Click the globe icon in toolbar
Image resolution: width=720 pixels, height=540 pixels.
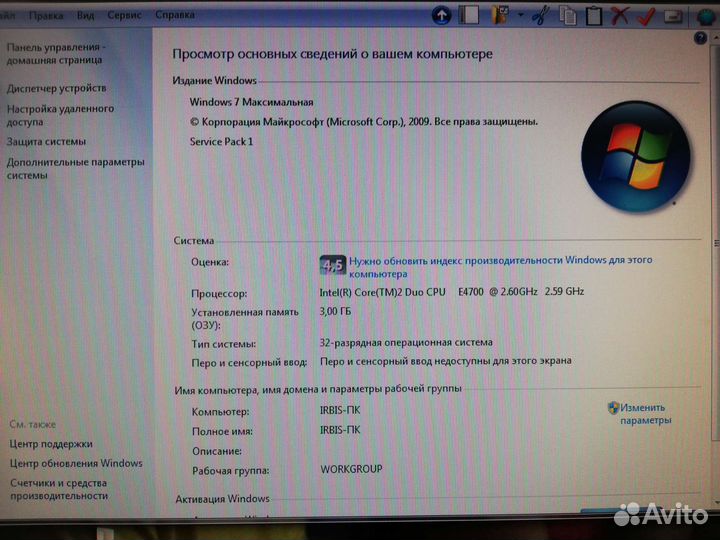tap(706, 17)
